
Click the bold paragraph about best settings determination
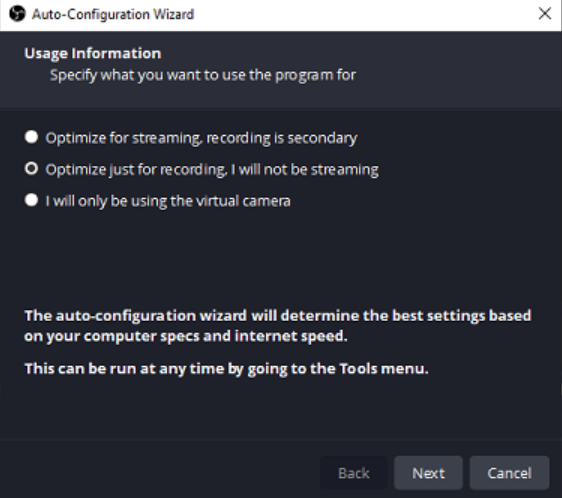point(278,326)
